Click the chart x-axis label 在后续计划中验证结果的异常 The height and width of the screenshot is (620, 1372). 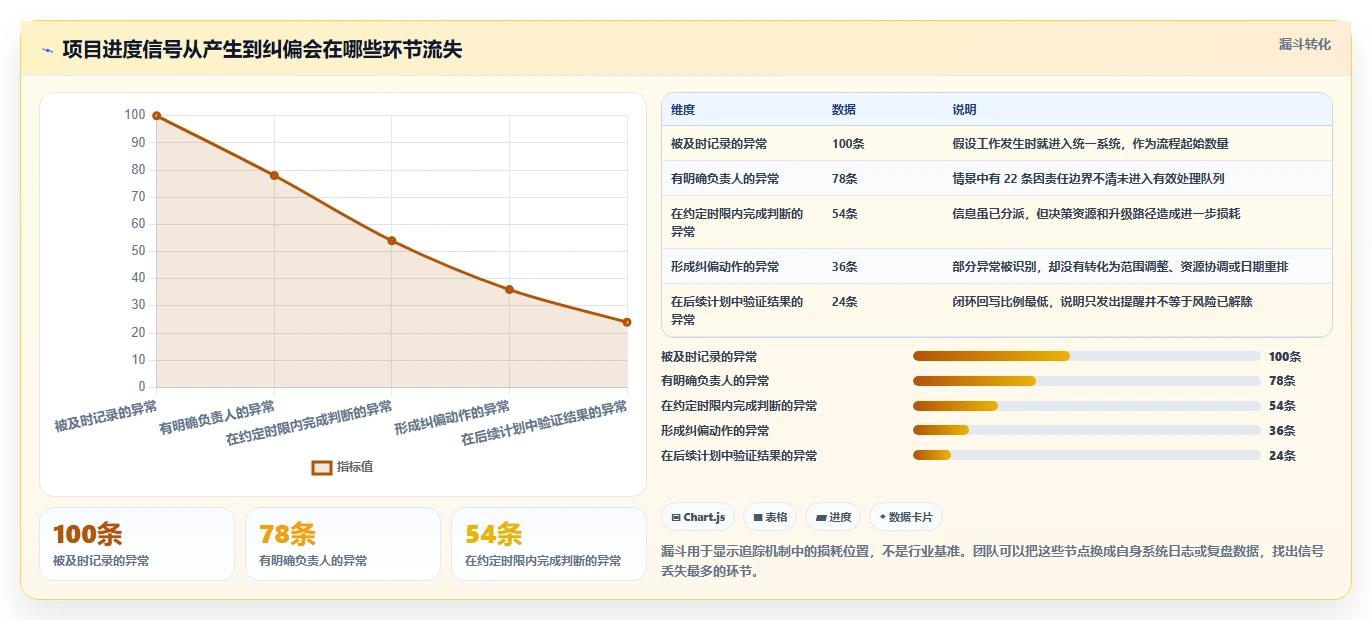[x=544, y=423]
